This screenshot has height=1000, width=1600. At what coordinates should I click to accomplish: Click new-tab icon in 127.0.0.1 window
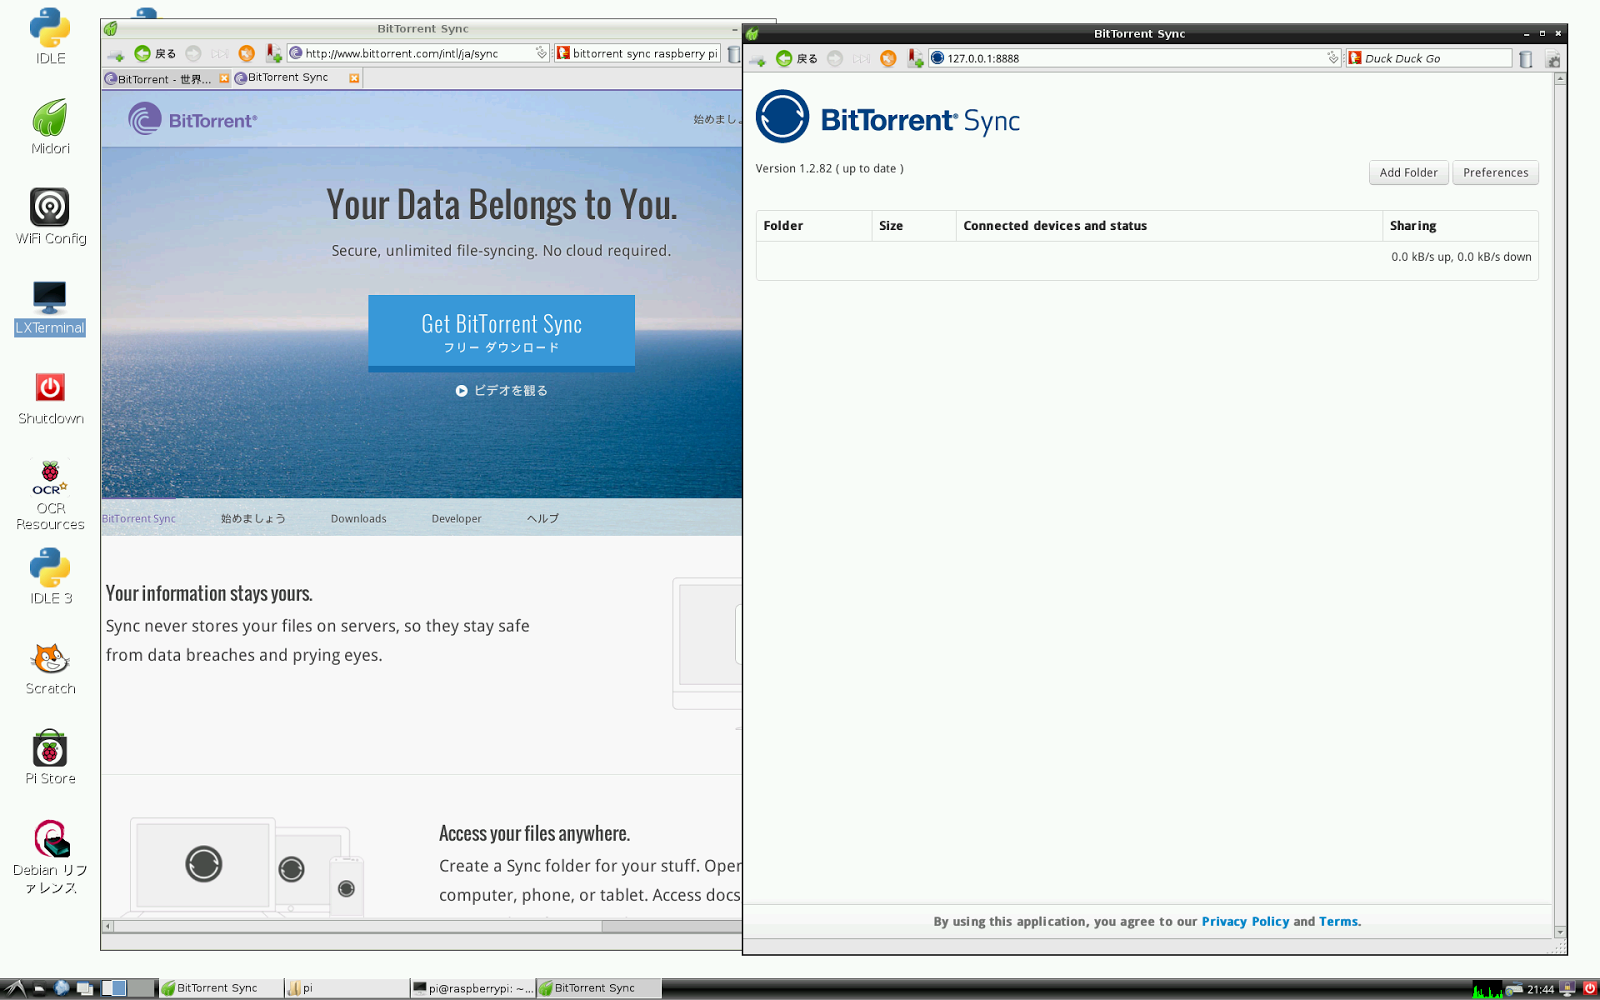point(757,60)
